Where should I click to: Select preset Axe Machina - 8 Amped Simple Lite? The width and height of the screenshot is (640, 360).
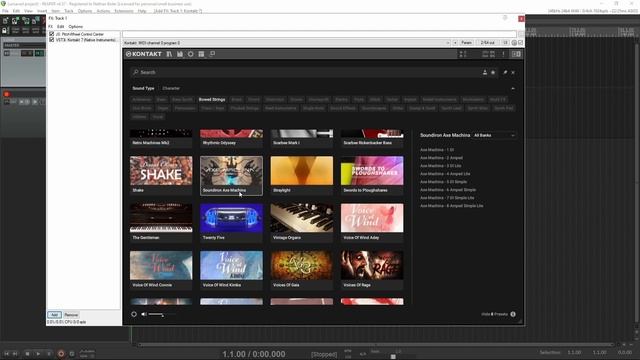[451, 206]
